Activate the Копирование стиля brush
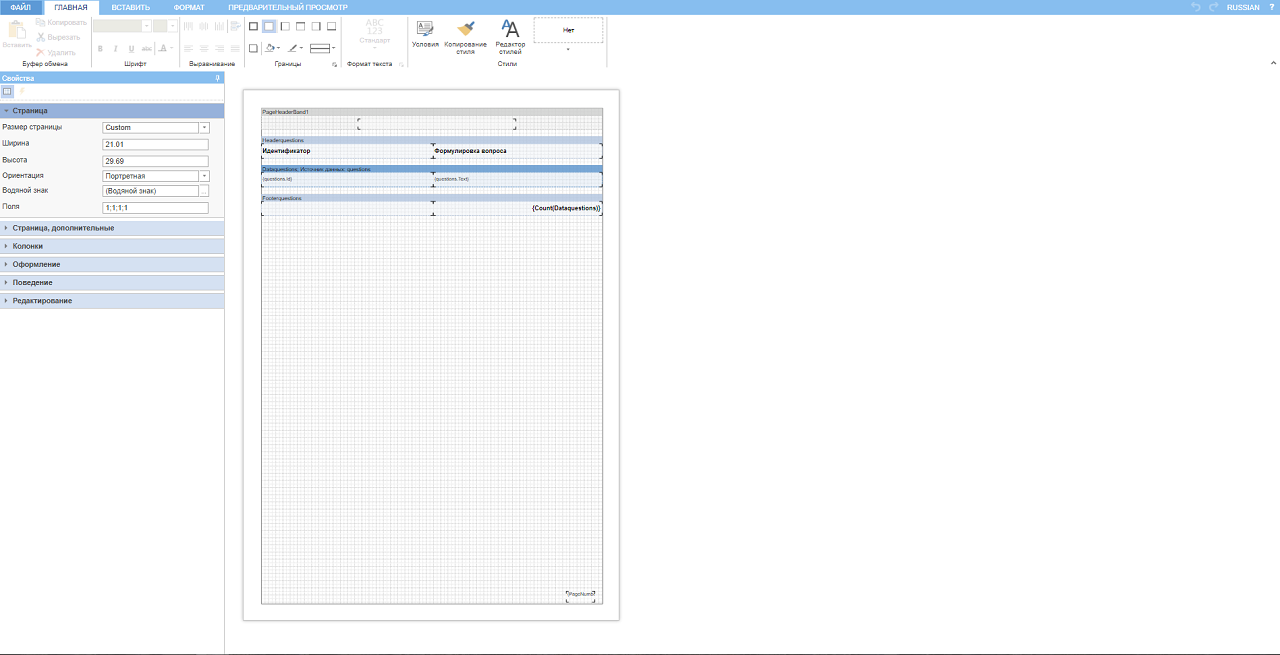Viewport: 1280px width, 655px height. 465,33
